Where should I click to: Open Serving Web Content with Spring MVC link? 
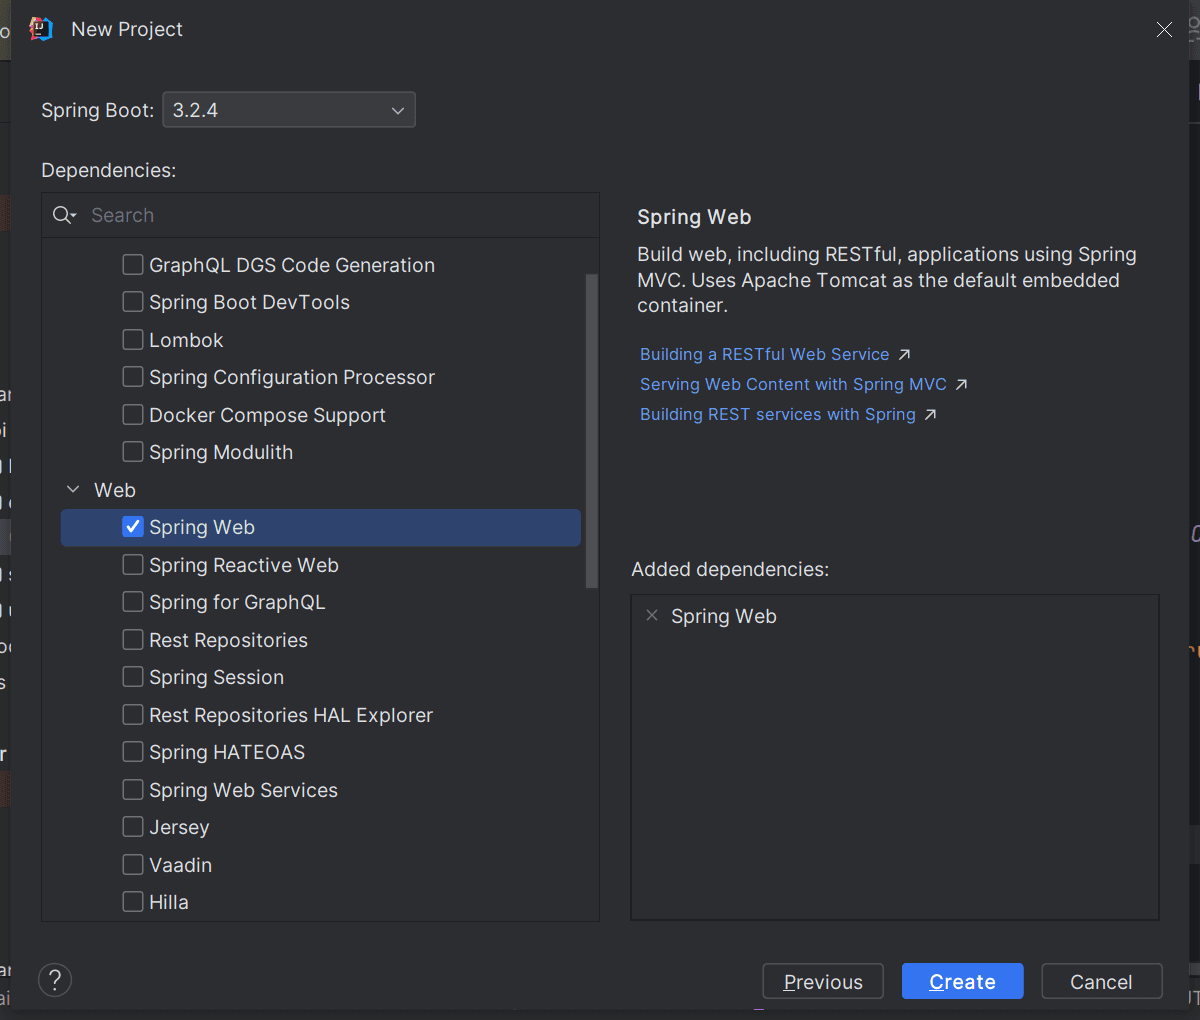tap(793, 384)
